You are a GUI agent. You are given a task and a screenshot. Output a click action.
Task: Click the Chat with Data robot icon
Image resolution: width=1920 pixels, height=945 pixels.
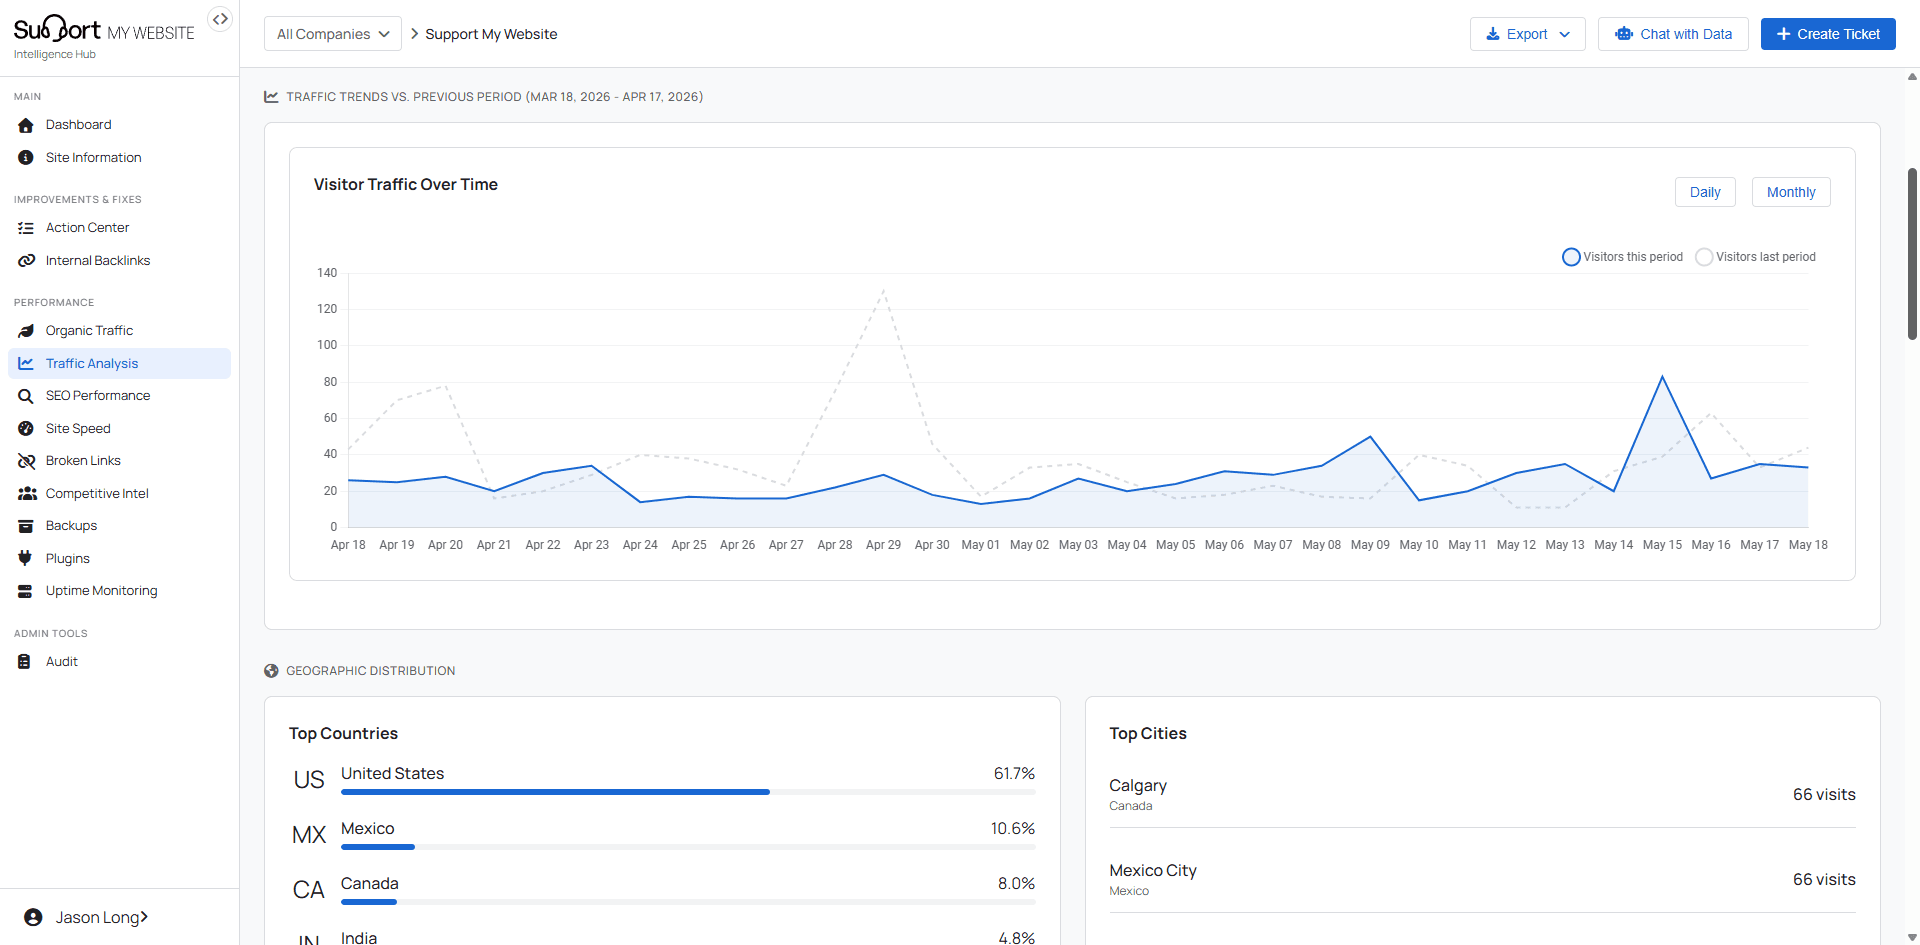point(1624,34)
